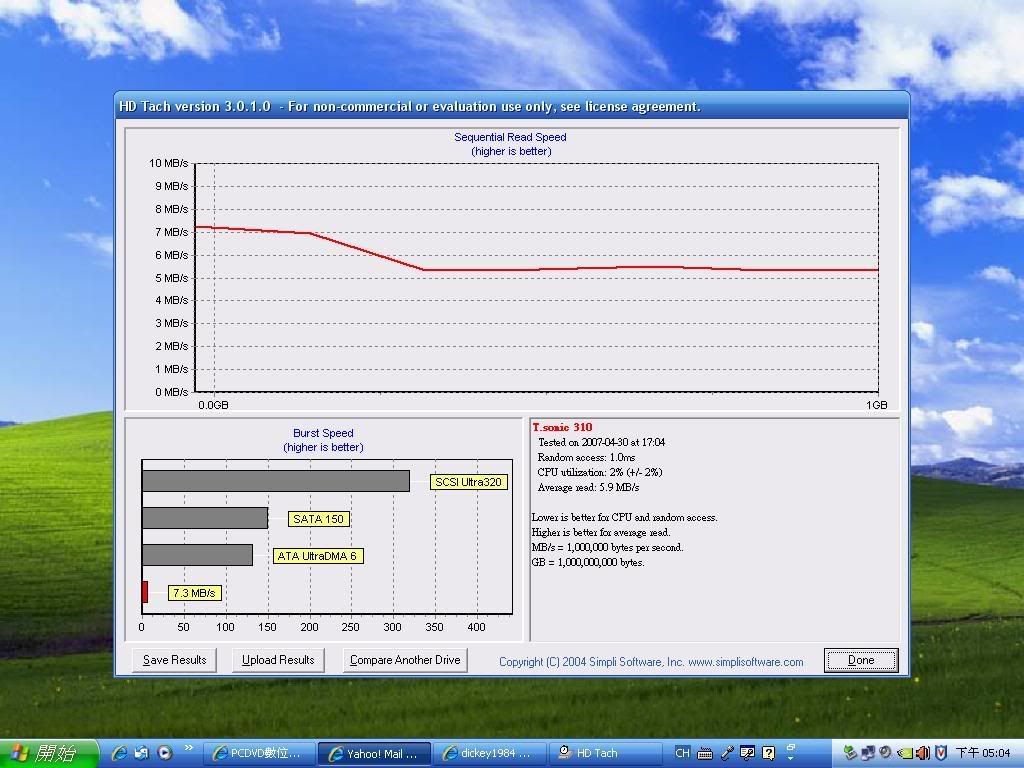Open the Windows Start menu
This screenshot has height=768, width=1024.
click(50, 753)
